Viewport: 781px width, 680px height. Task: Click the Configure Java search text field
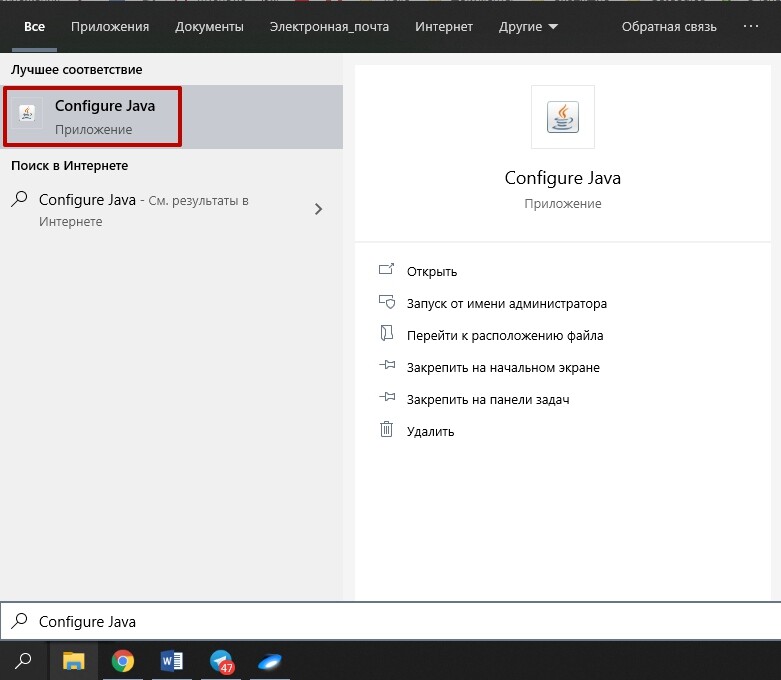390,621
